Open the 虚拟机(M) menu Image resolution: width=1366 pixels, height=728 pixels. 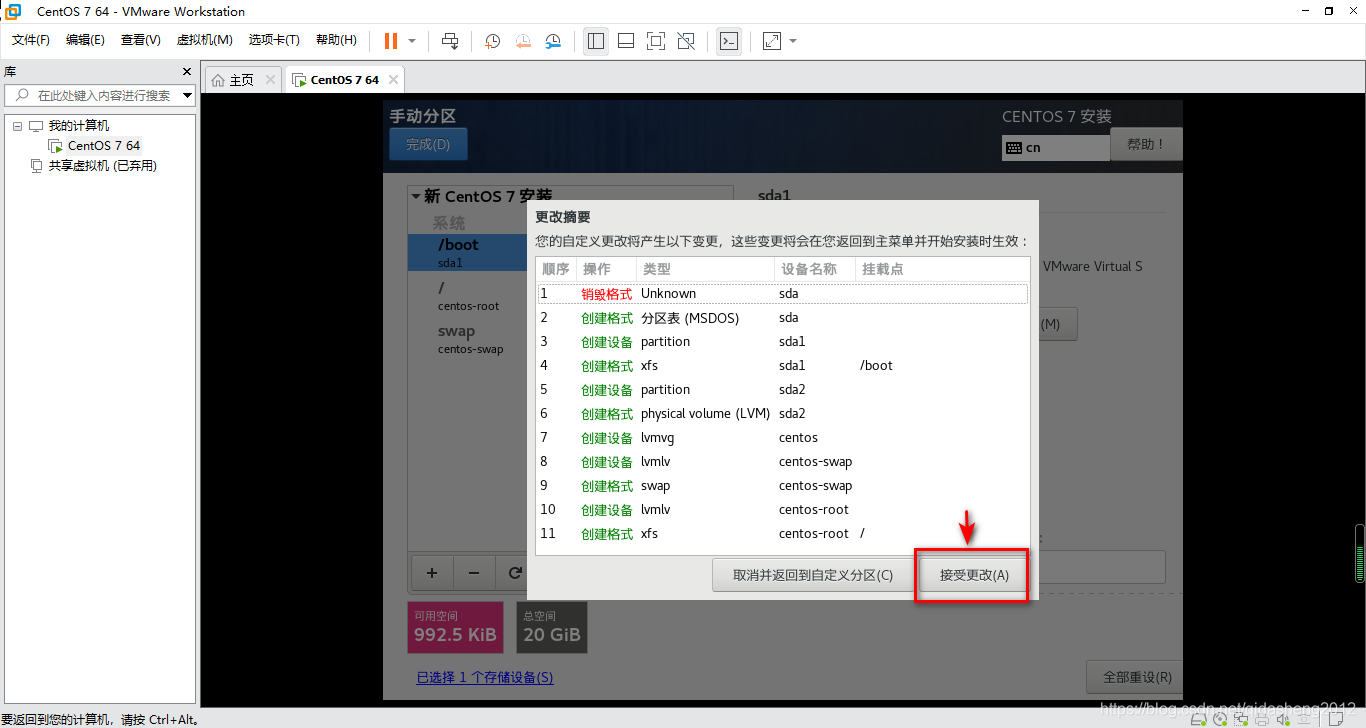204,40
